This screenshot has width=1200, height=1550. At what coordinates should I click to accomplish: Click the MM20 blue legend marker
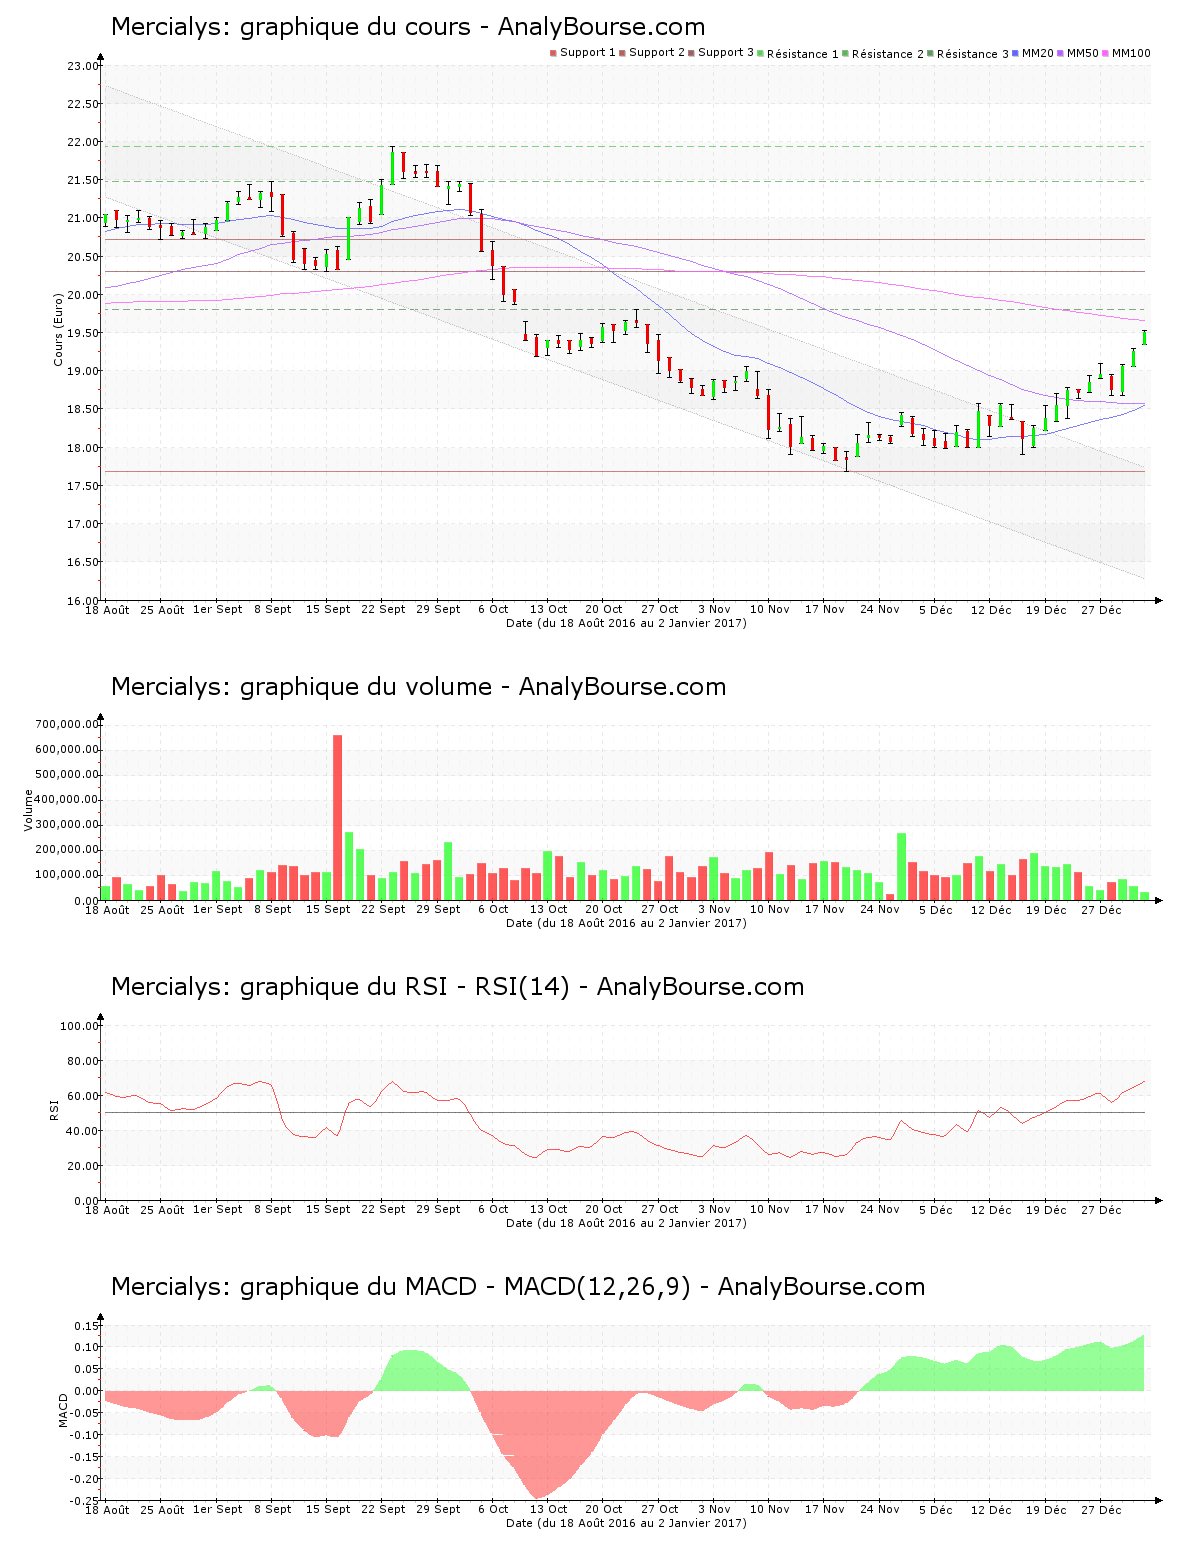tap(1016, 53)
